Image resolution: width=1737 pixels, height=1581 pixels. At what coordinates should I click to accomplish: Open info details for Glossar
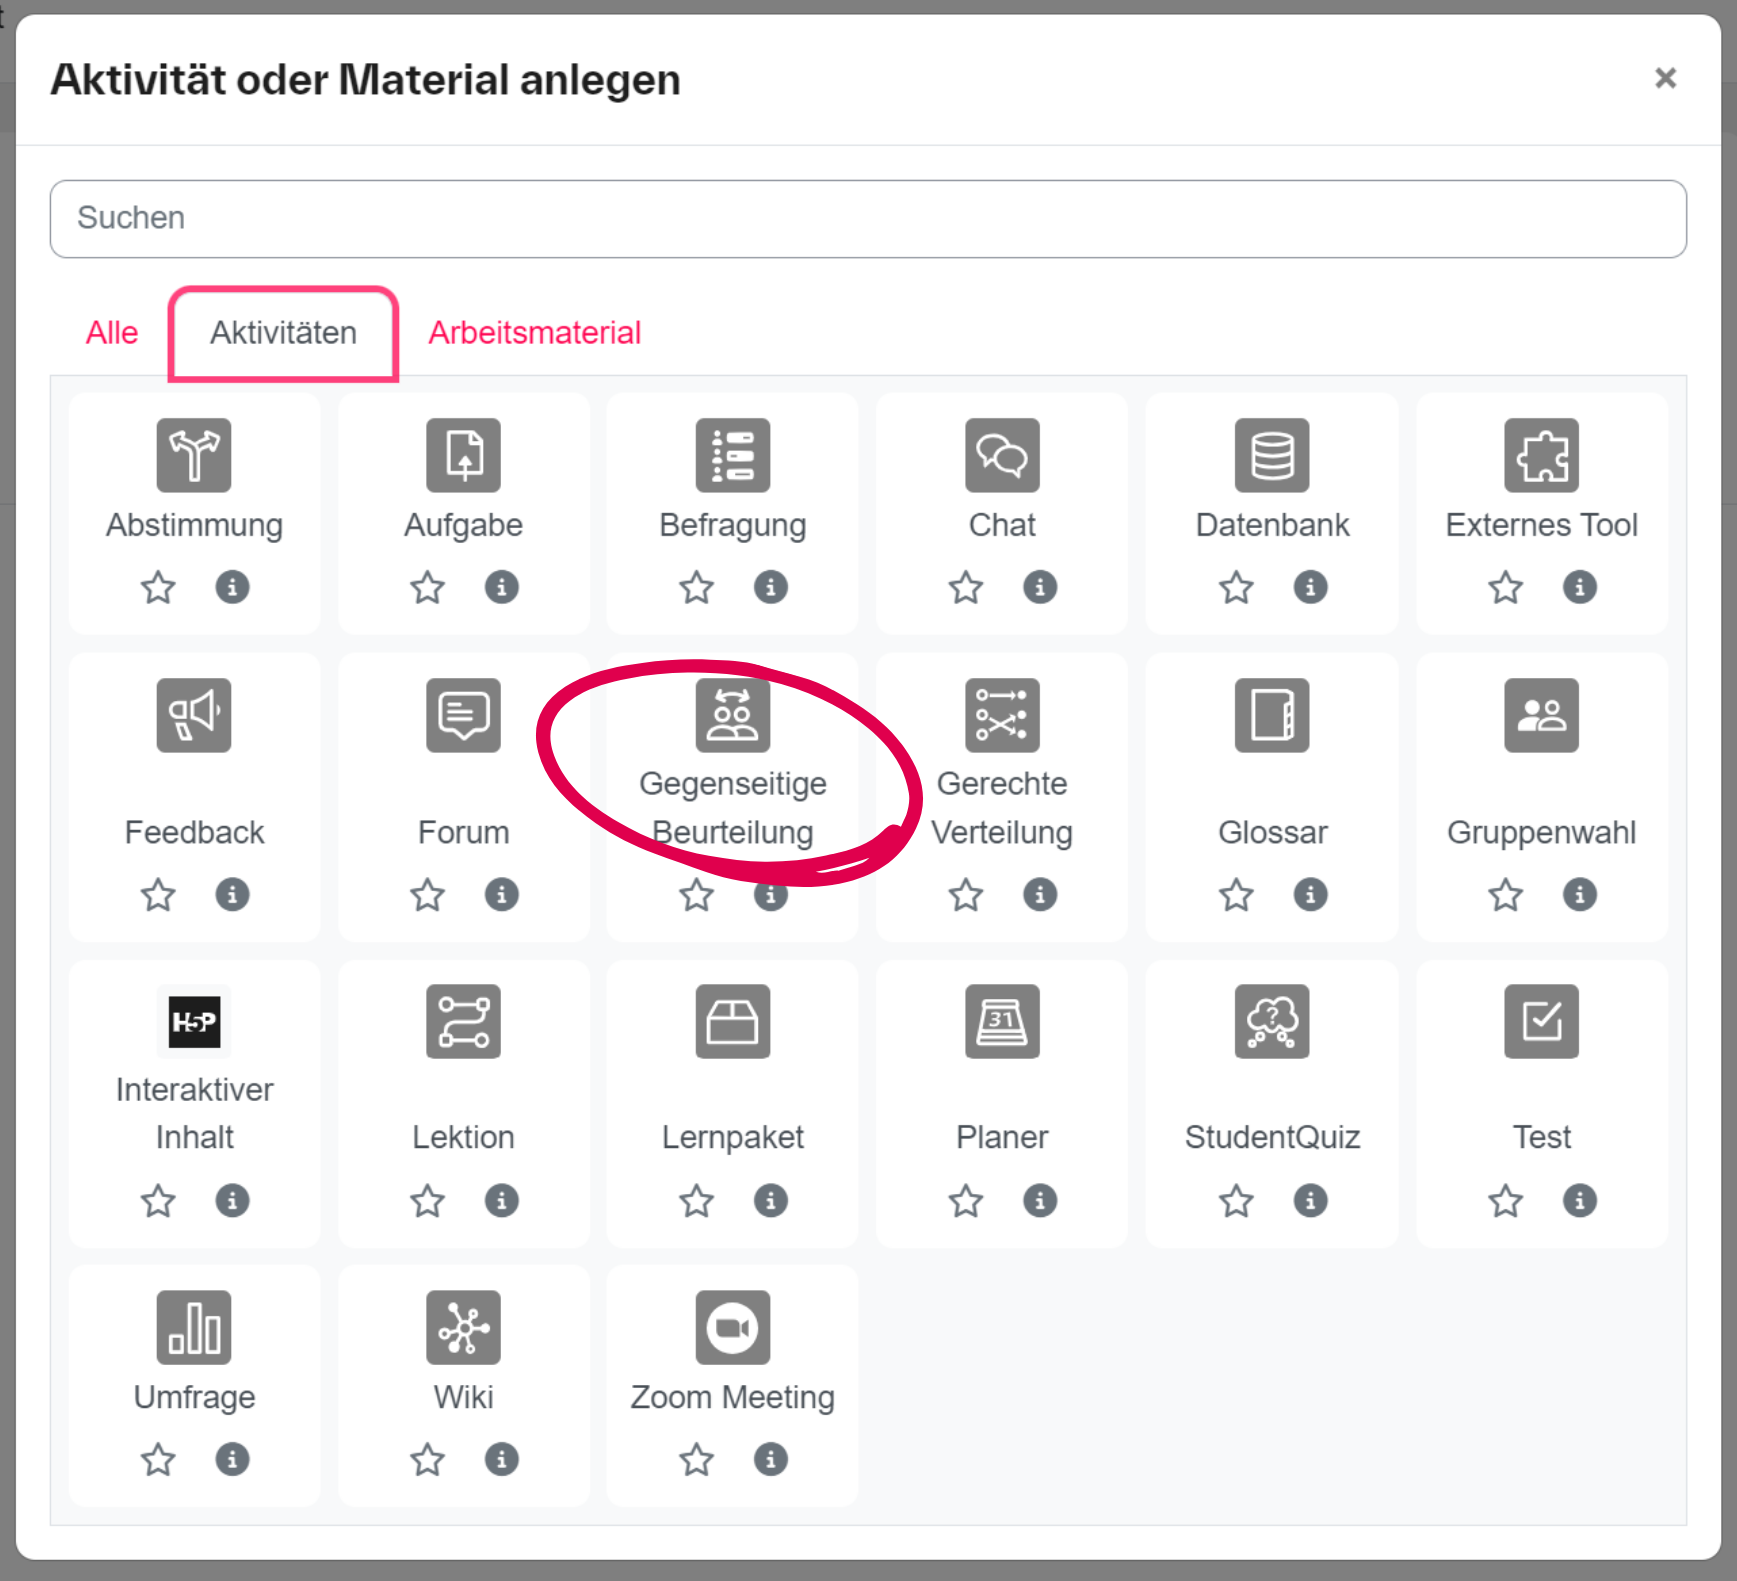(x=1310, y=894)
